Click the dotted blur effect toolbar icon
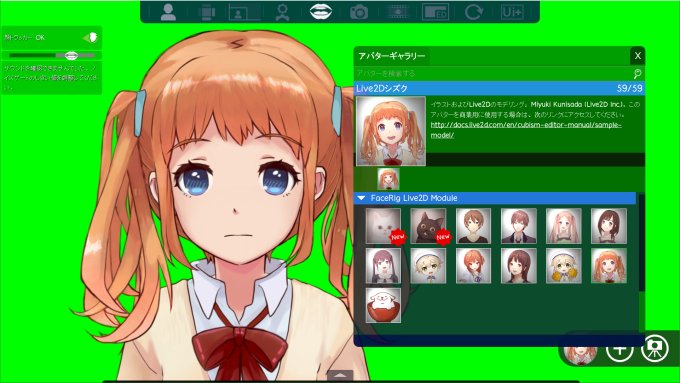This screenshot has height=383, width=680. (x=397, y=12)
